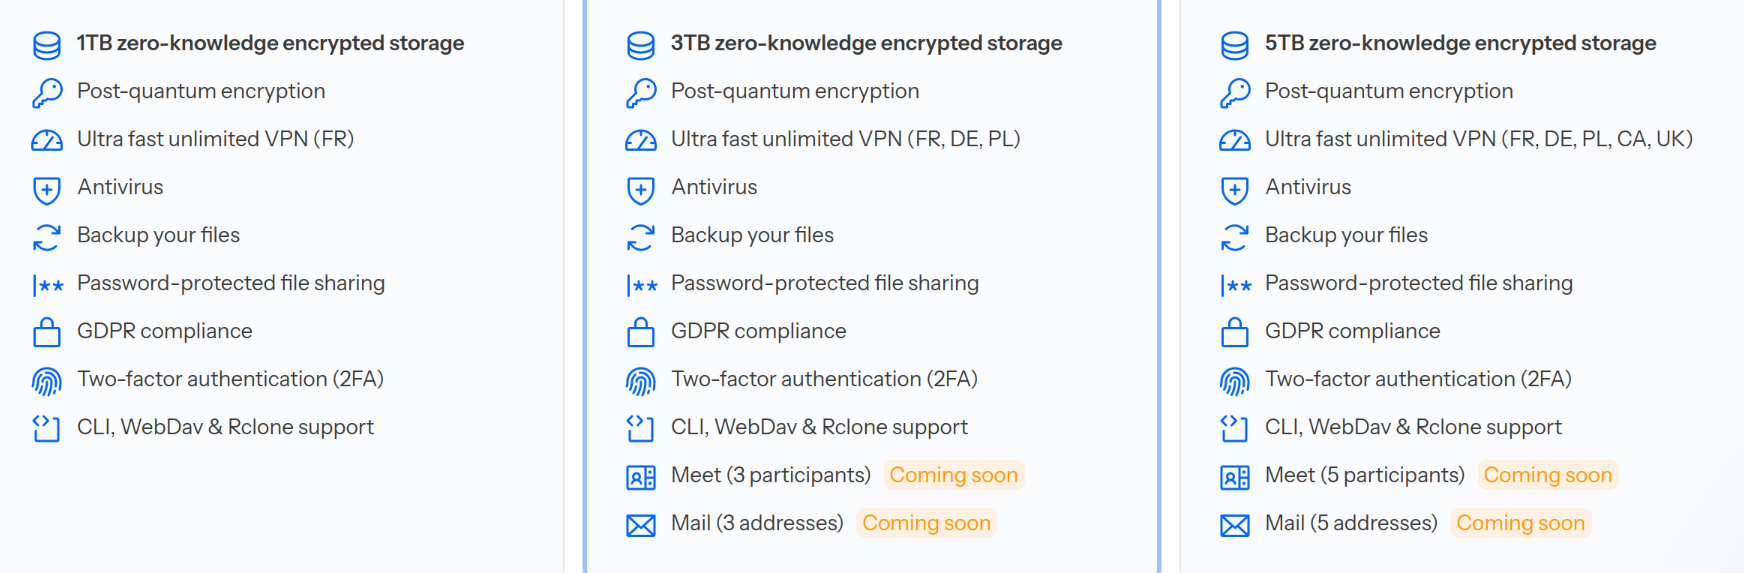Click the speedometer icon for VPN (FR, DE, PL)

click(x=641, y=141)
